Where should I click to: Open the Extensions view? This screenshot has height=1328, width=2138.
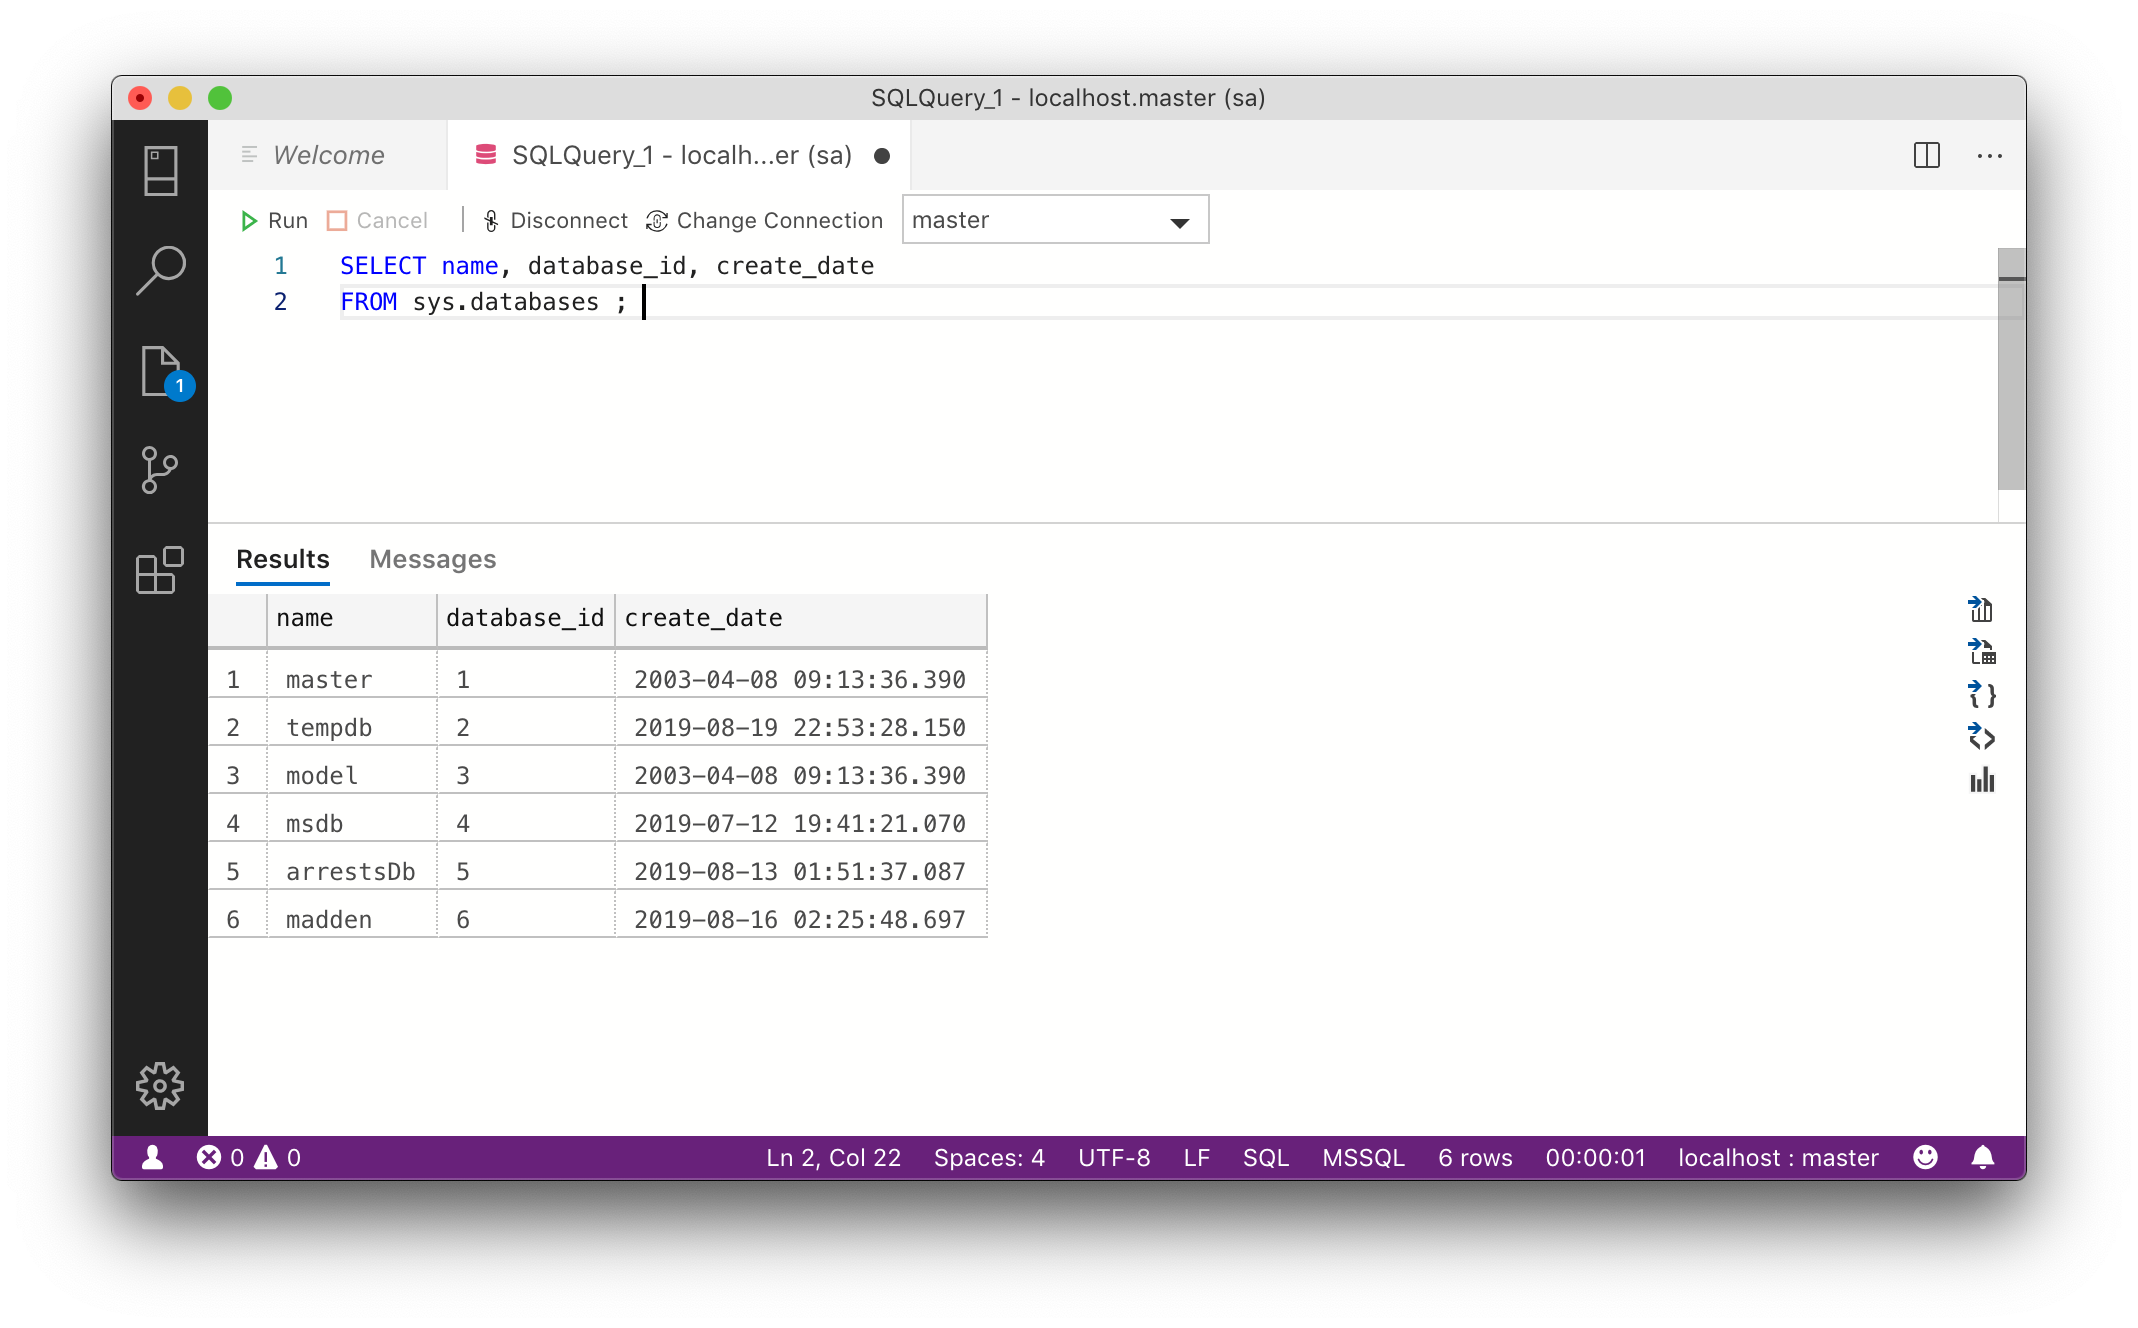[x=160, y=570]
